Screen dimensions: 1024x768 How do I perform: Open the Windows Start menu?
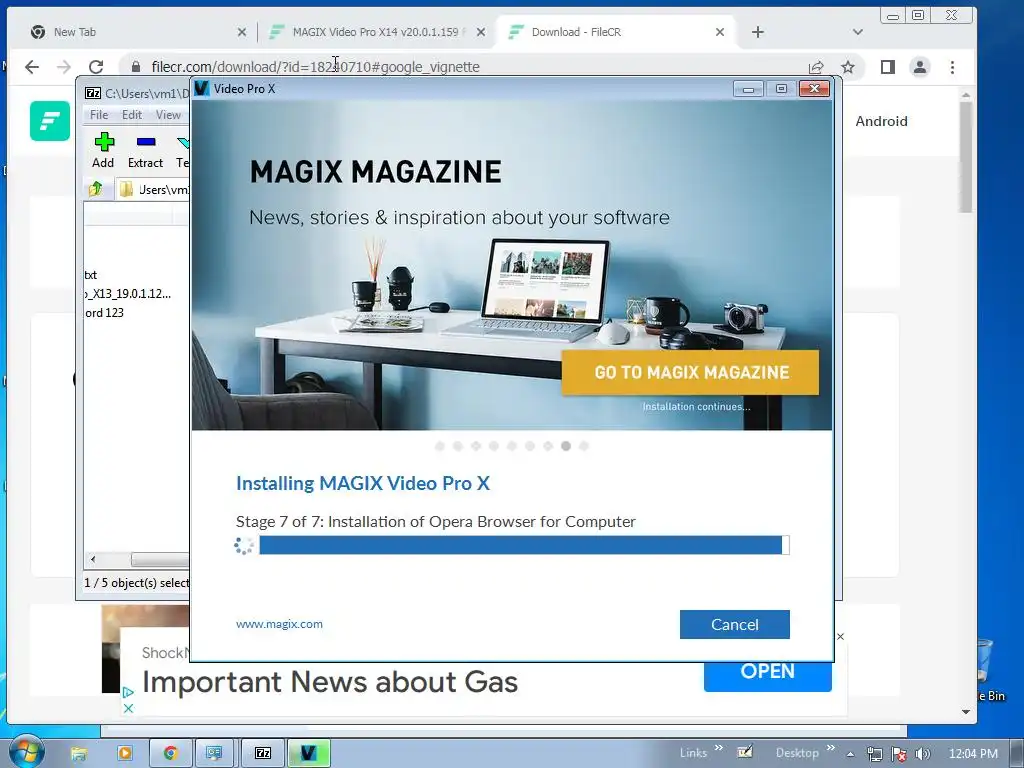click(25, 751)
